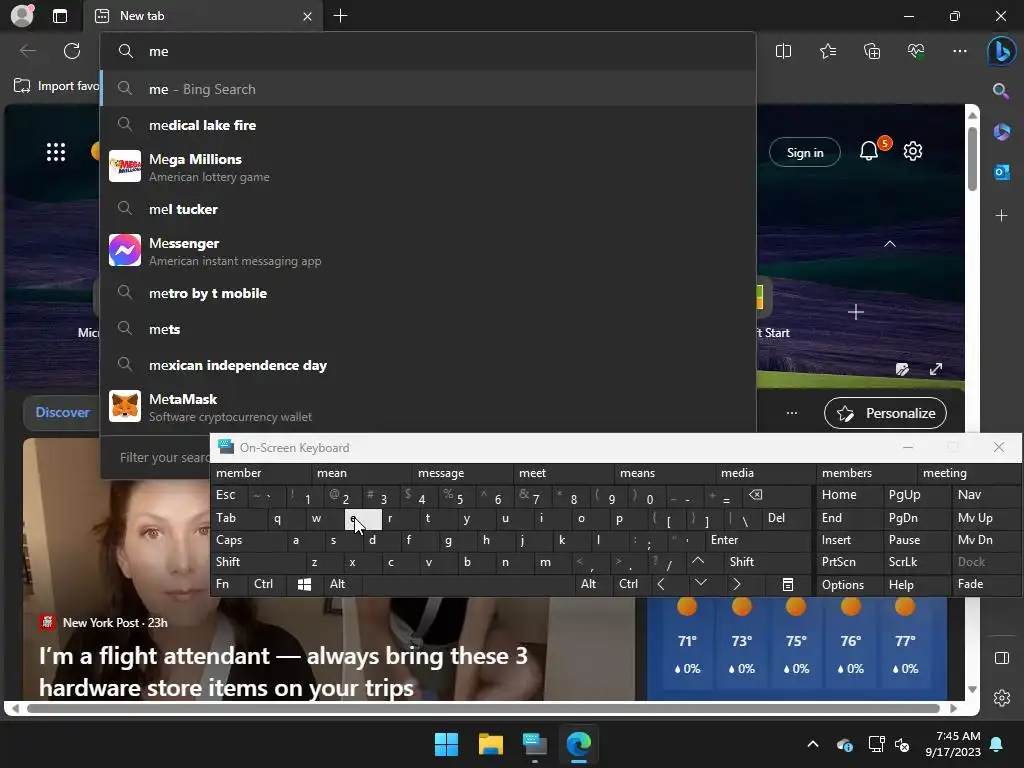The height and width of the screenshot is (768, 1024).
Task: Toggle the sidebar panel layout icon
Action: [1002, 658]
